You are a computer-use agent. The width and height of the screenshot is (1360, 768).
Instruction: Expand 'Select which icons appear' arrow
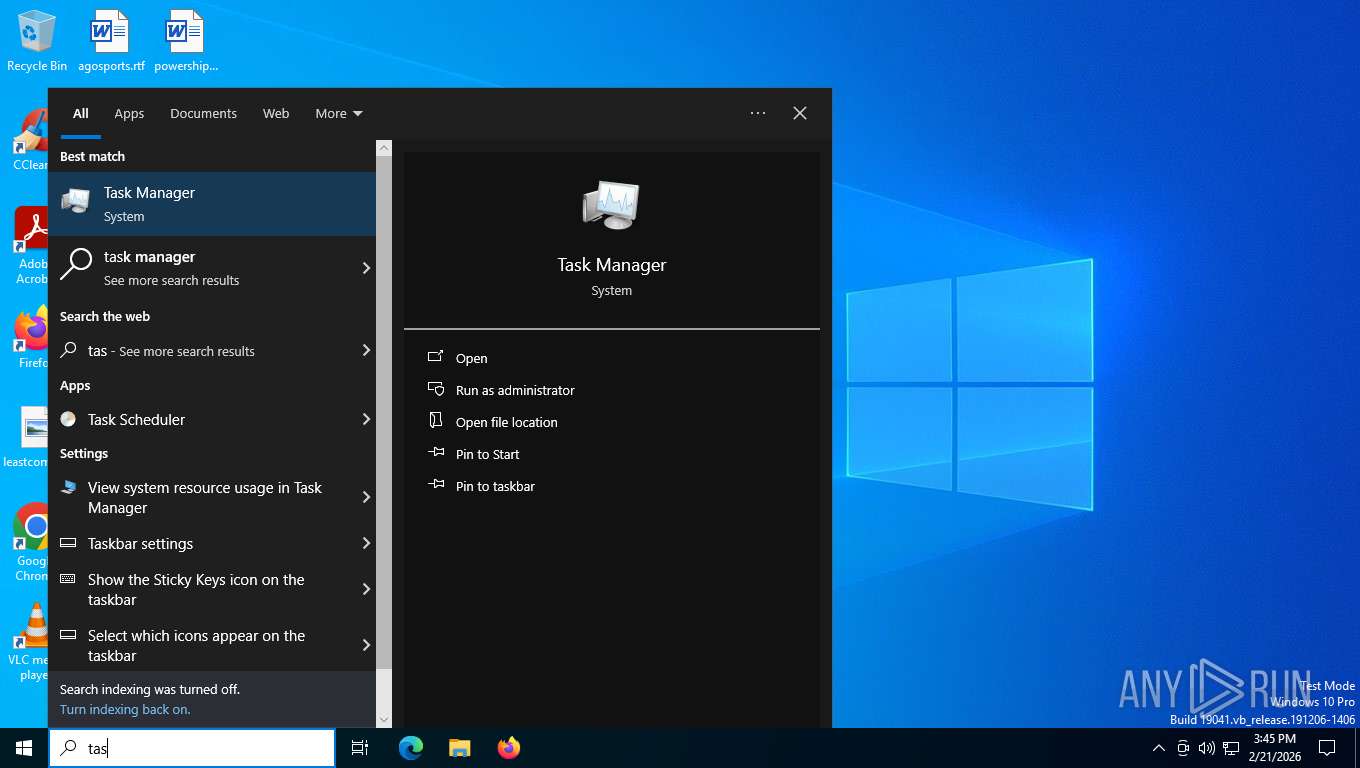[366, 645]
